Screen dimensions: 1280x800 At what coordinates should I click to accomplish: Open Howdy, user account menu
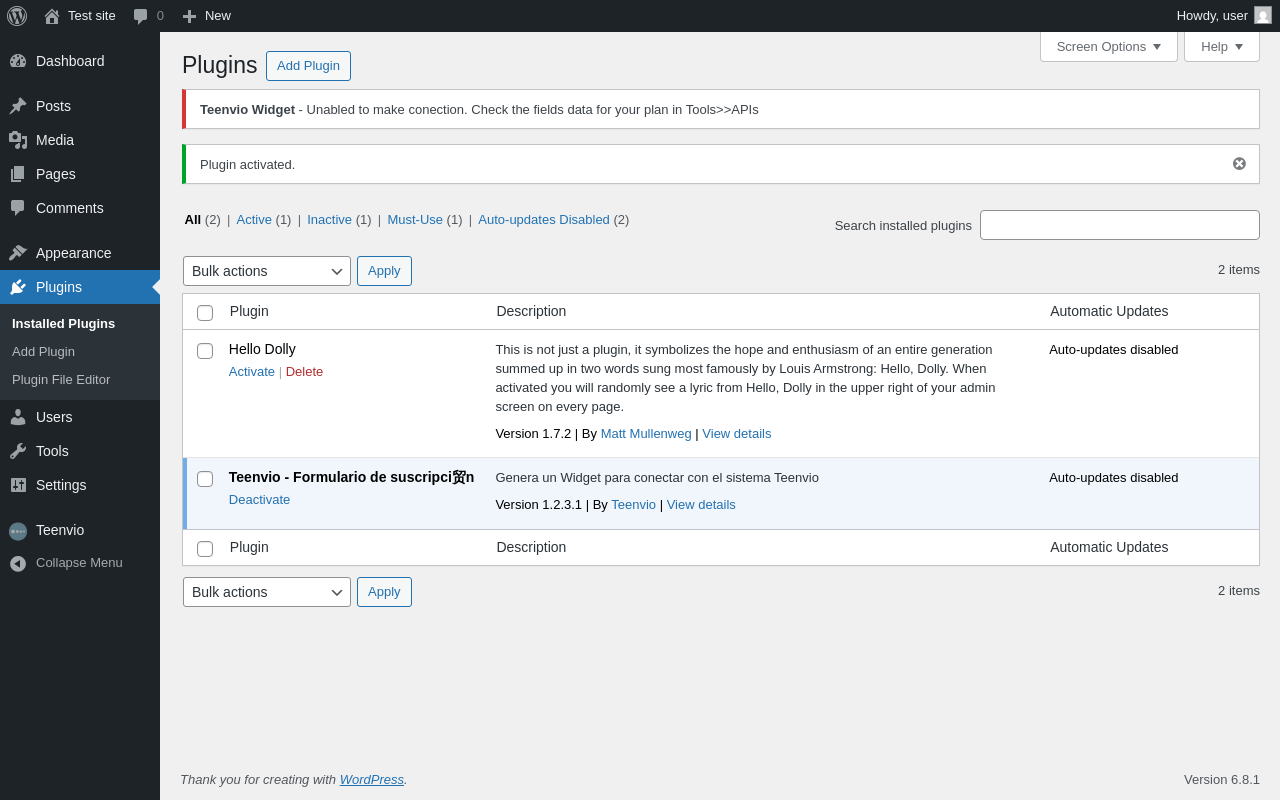[1224, 16]
